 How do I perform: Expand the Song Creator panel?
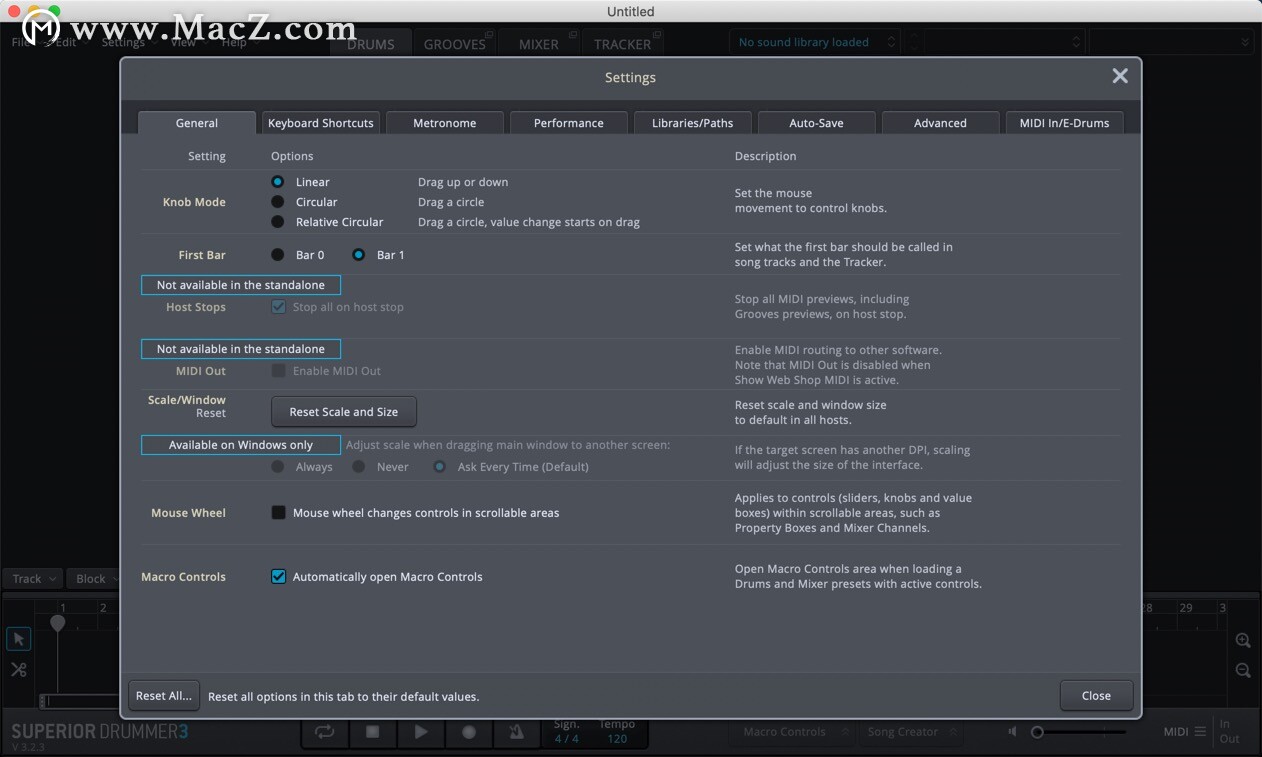pyautogui.click(x=913, y=732)
